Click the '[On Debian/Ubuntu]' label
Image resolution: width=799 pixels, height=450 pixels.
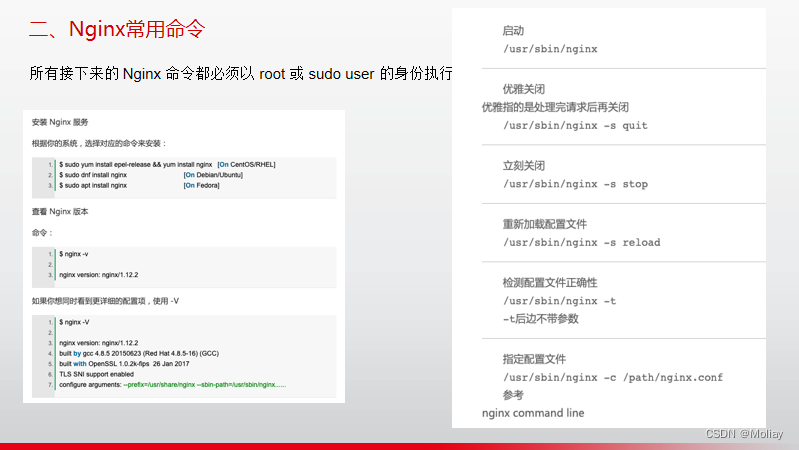213,175
